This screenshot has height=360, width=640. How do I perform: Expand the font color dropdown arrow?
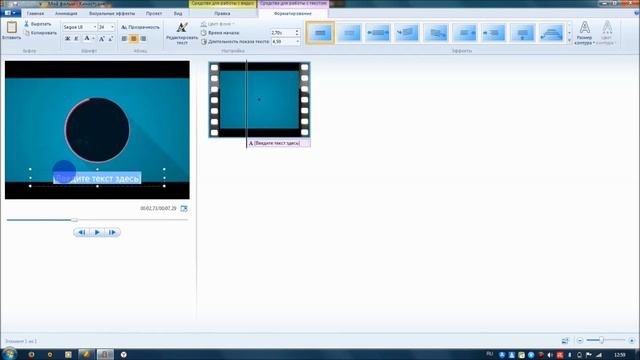93,38
